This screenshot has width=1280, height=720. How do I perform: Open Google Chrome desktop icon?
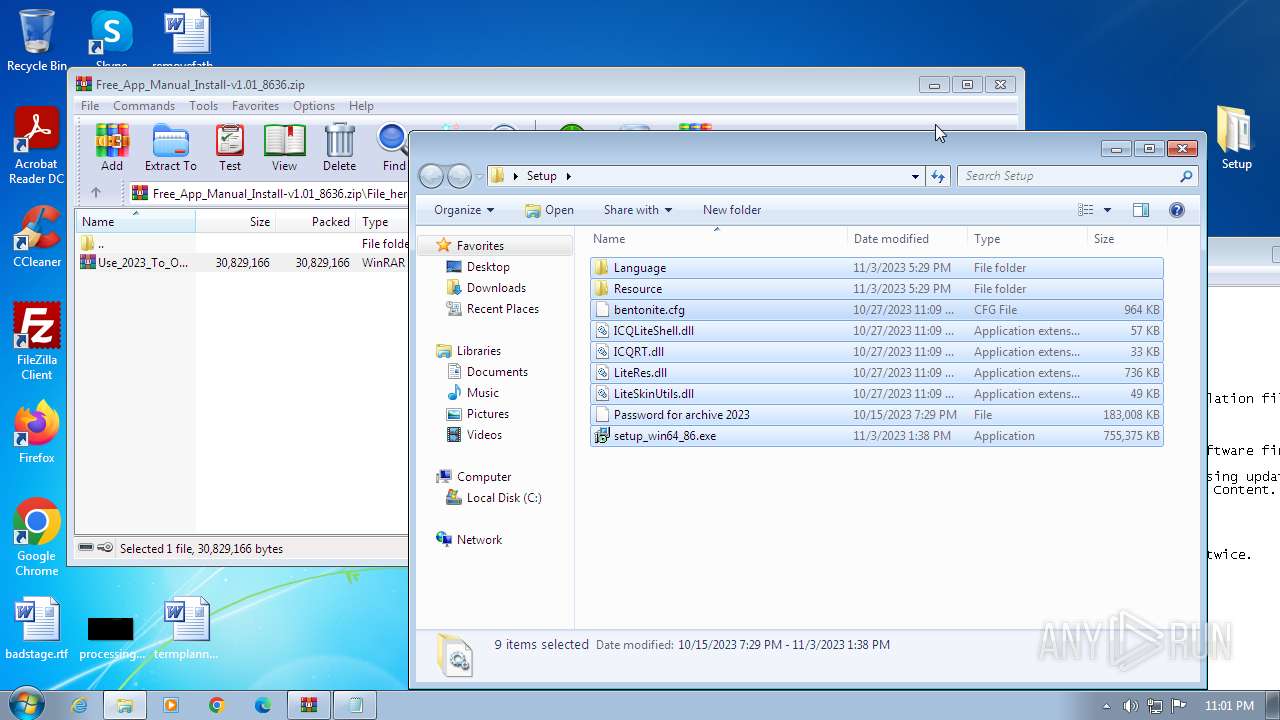tap(37, 538)
